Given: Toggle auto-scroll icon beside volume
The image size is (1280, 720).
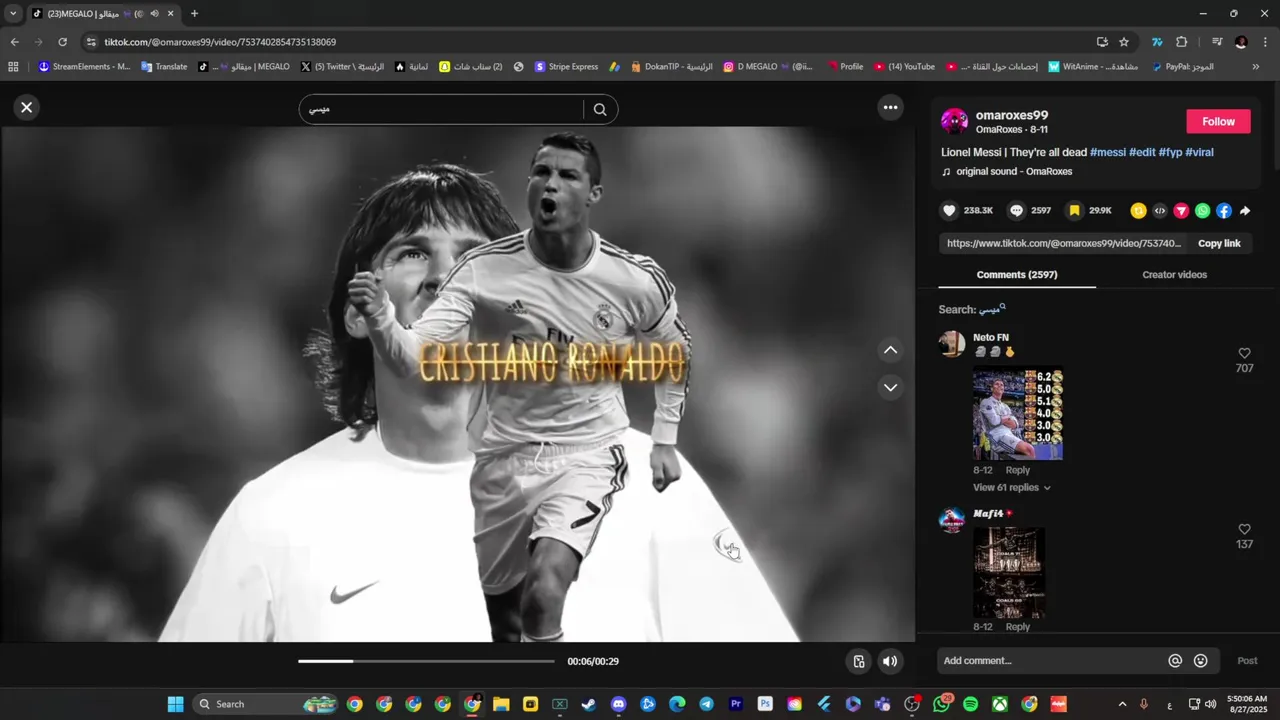Looking at the screenshot, I should tap(859, 661).
